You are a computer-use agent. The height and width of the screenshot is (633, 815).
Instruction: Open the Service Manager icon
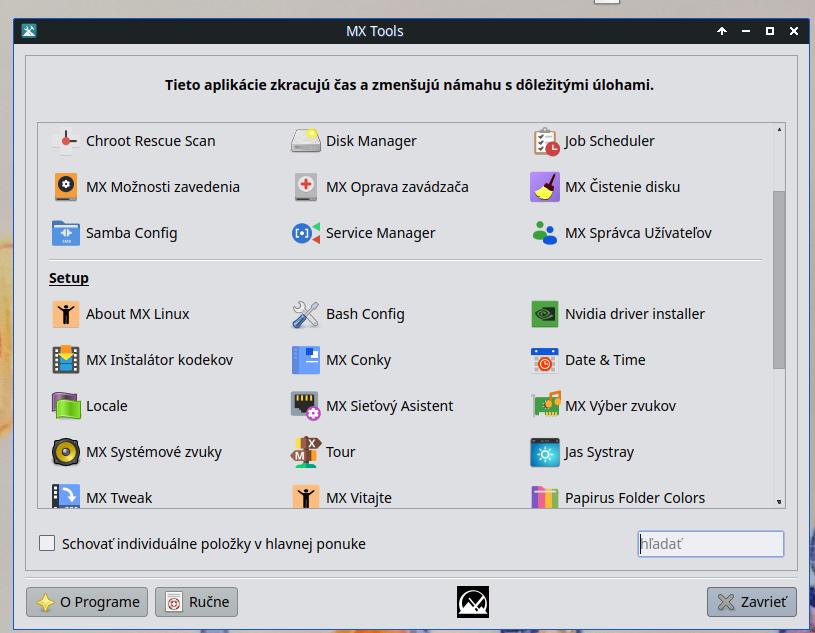pyautogui.click(x=305, y=233)
